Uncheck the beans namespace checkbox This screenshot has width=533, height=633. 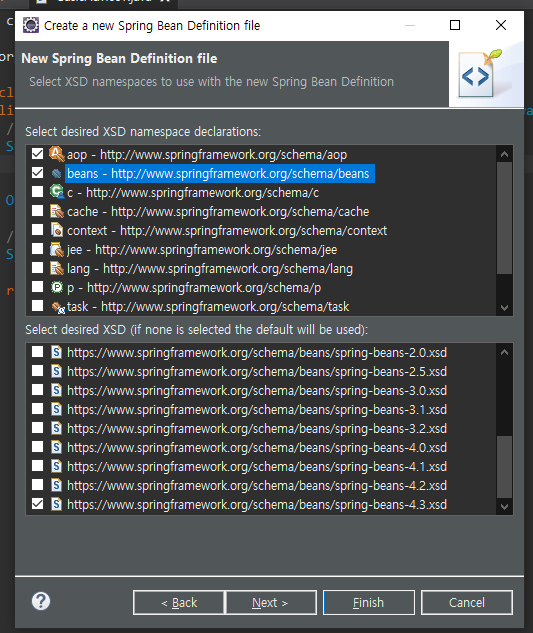37,173
